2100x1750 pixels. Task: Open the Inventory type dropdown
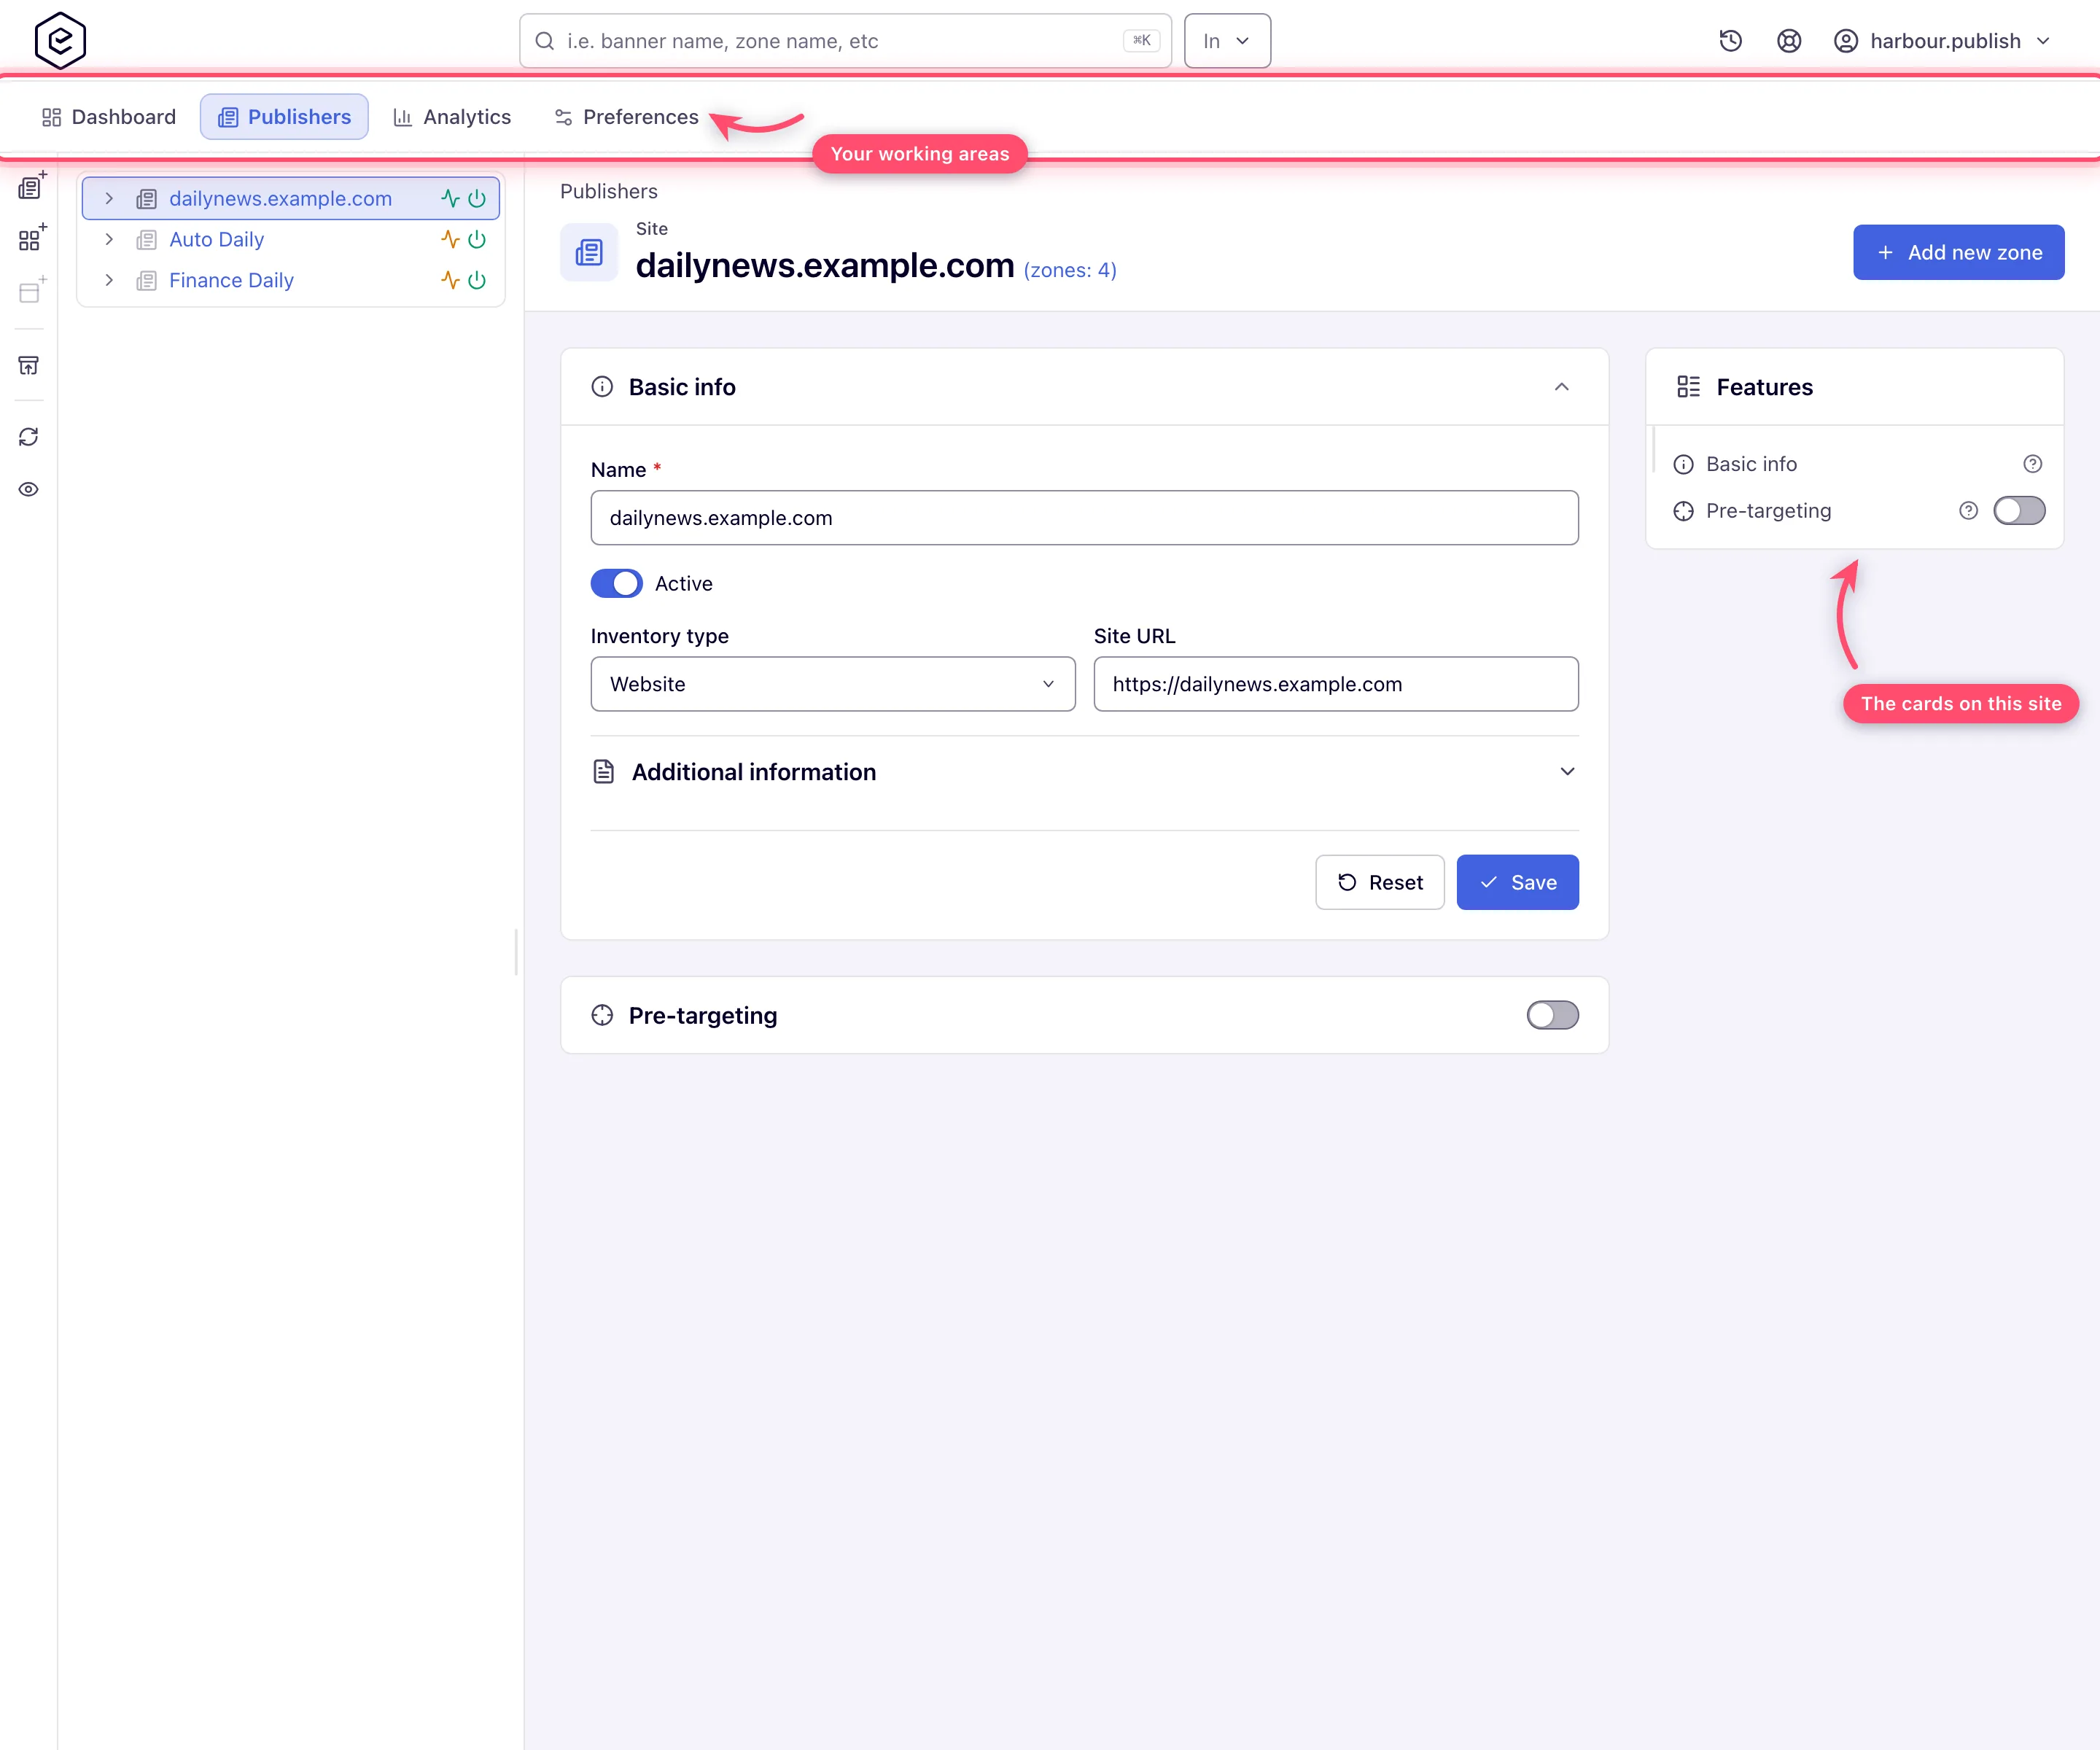click(x=833, y=684)
